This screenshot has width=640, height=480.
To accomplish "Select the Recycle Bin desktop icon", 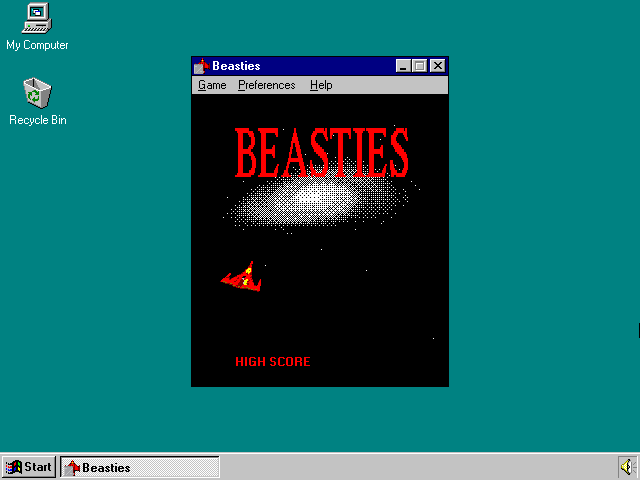I will 38,102.
